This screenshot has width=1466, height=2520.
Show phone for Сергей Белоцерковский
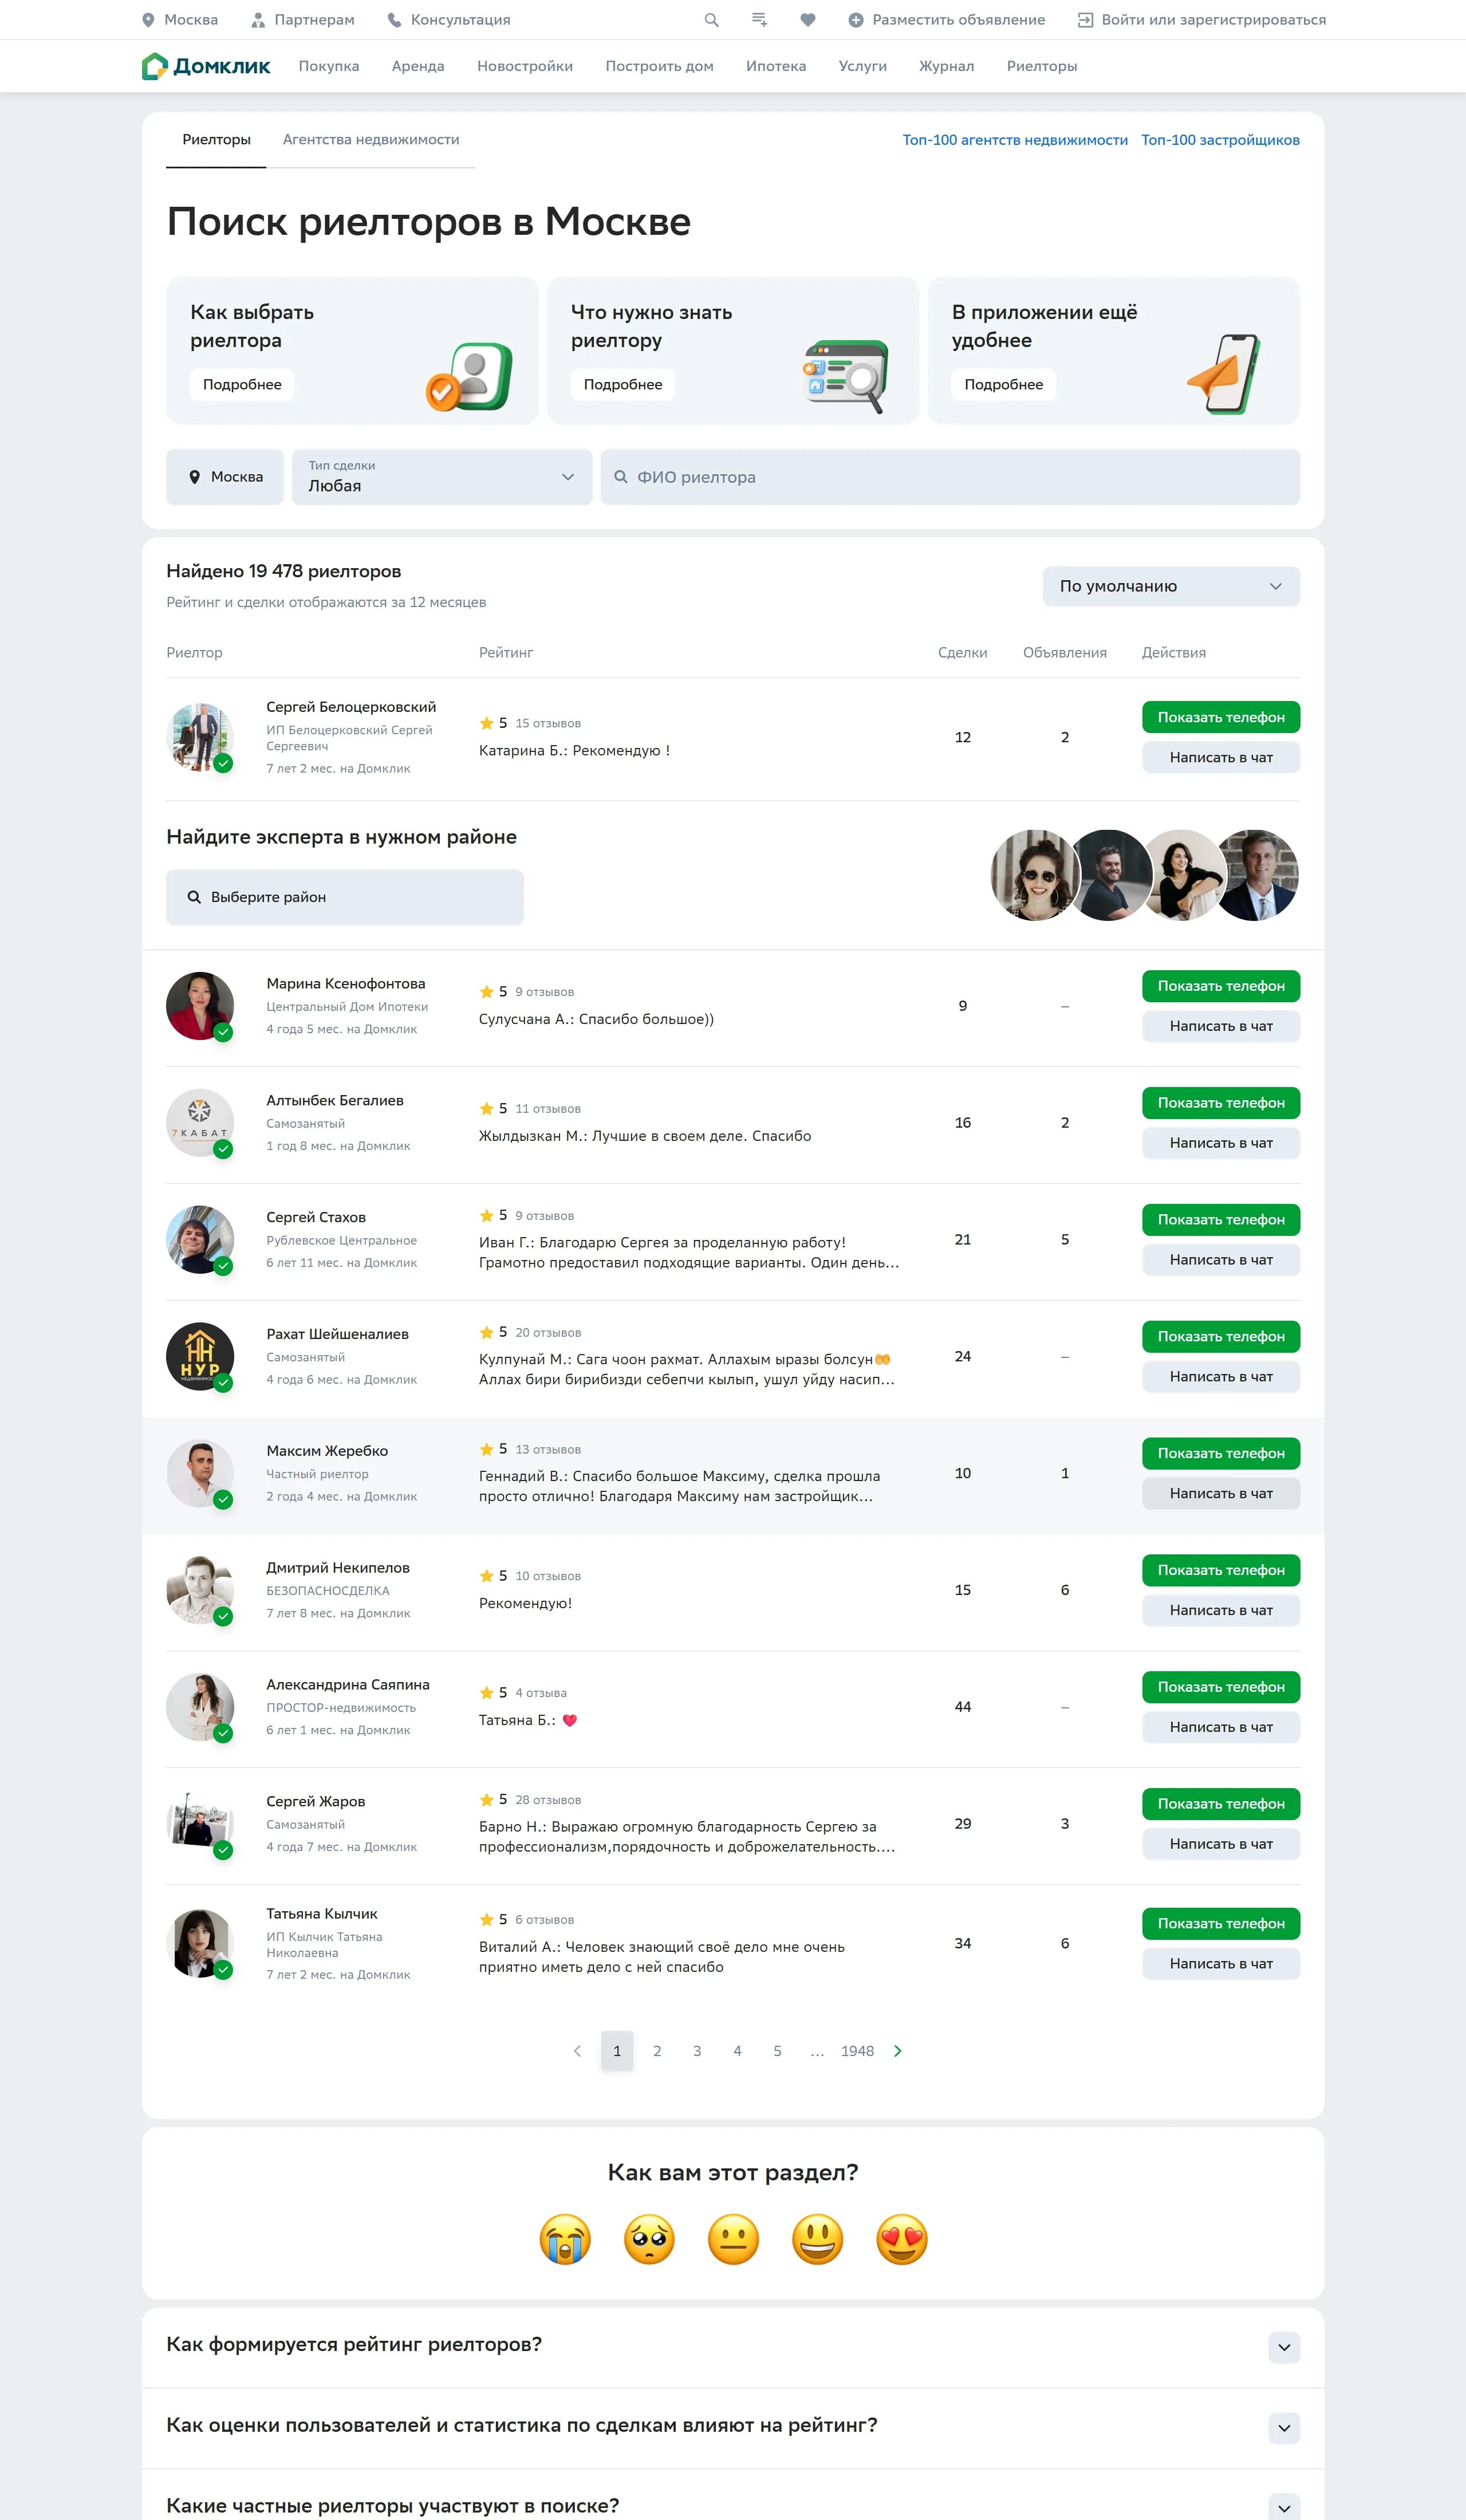click(x=1220, y=717)
